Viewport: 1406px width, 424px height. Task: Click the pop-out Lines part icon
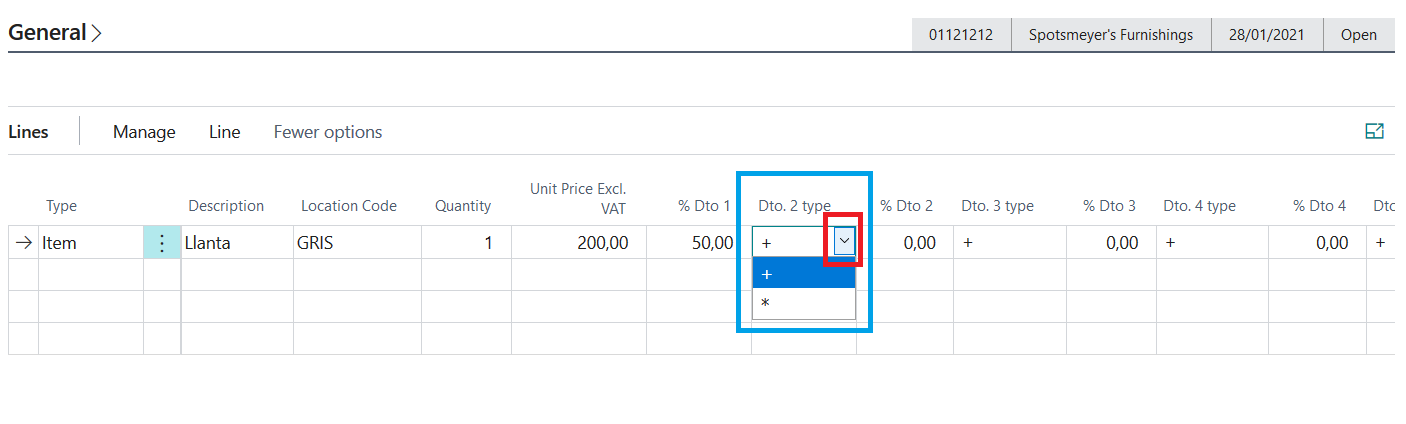pos(1374,131)
